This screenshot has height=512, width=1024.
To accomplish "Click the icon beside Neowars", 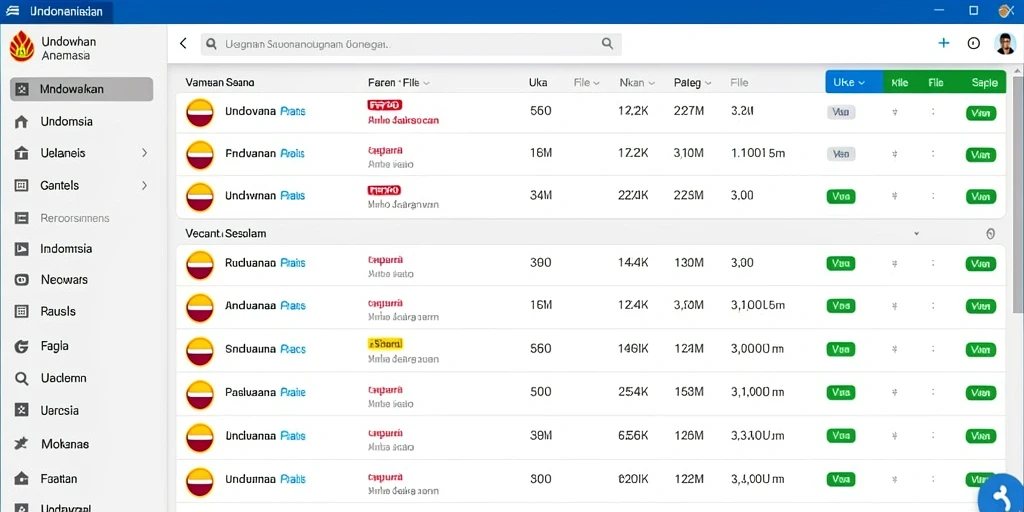I will (x=21, y=280).
